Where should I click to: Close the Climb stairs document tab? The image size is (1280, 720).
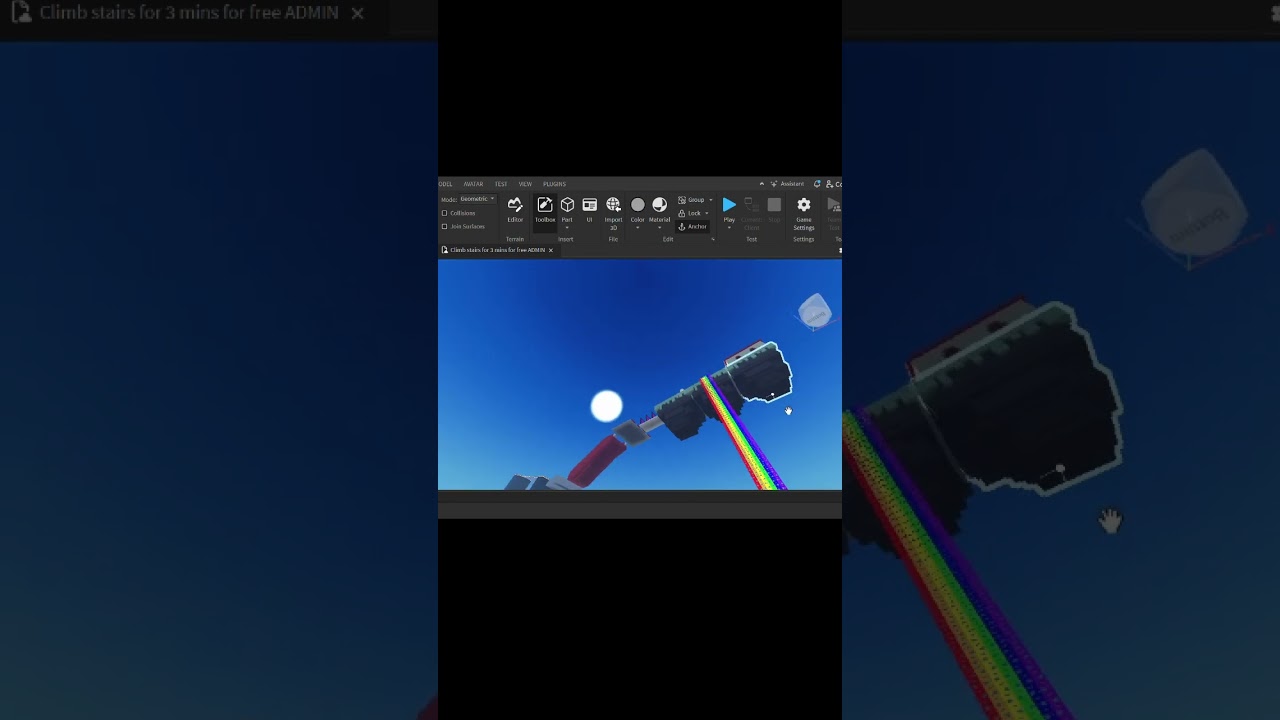(551, 250)
